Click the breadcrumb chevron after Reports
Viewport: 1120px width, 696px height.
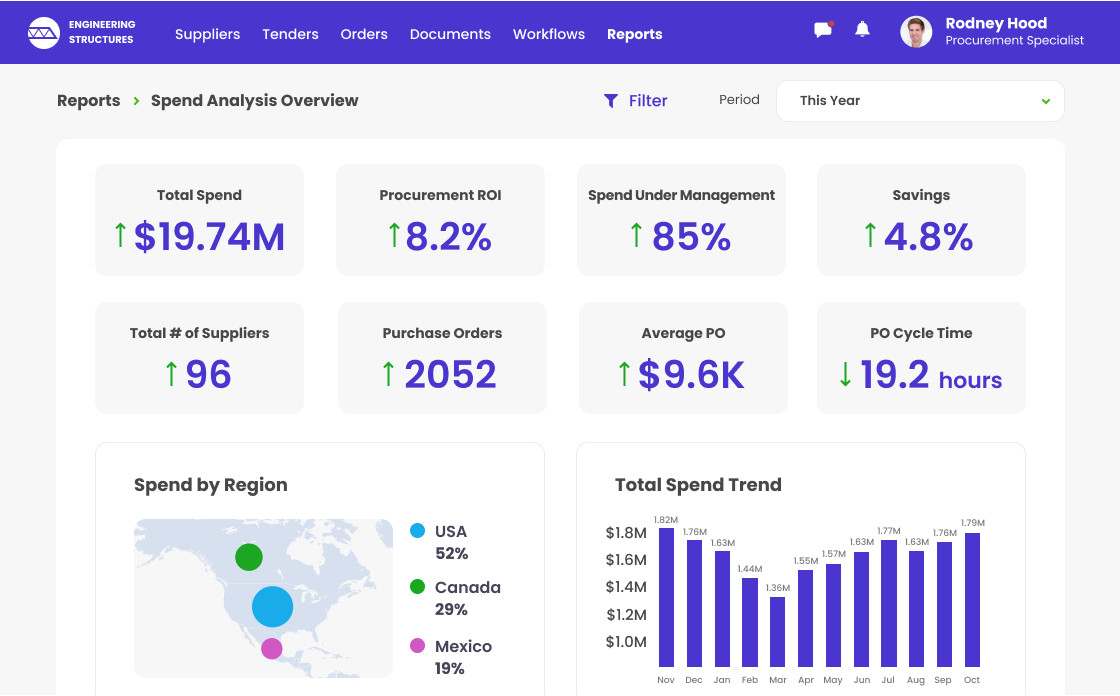coord(136,101)
